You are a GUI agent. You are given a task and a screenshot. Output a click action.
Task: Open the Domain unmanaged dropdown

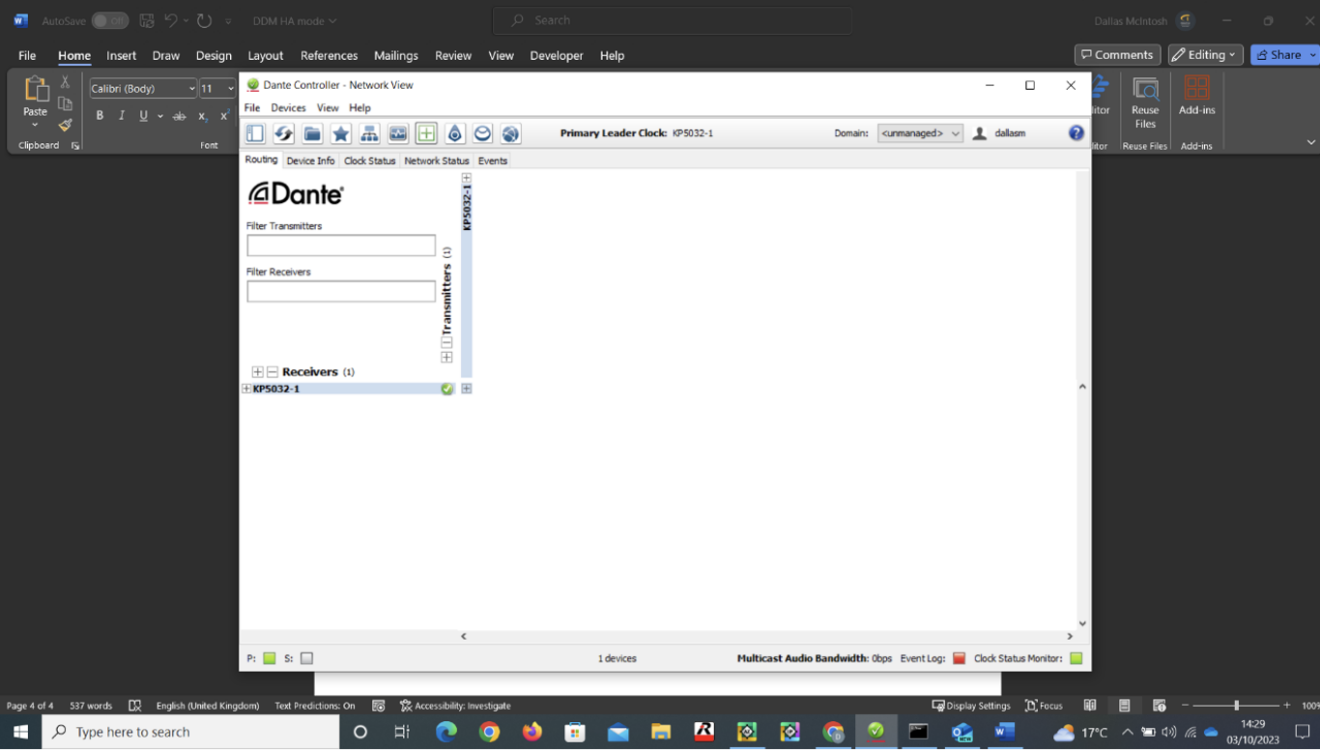point(919,132)
